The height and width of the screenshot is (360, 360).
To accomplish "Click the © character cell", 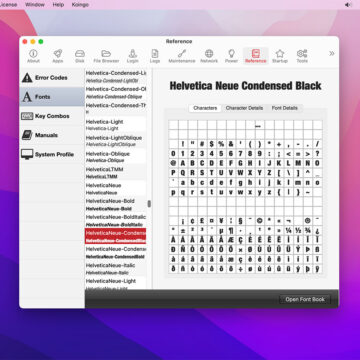I will point(260,221).
